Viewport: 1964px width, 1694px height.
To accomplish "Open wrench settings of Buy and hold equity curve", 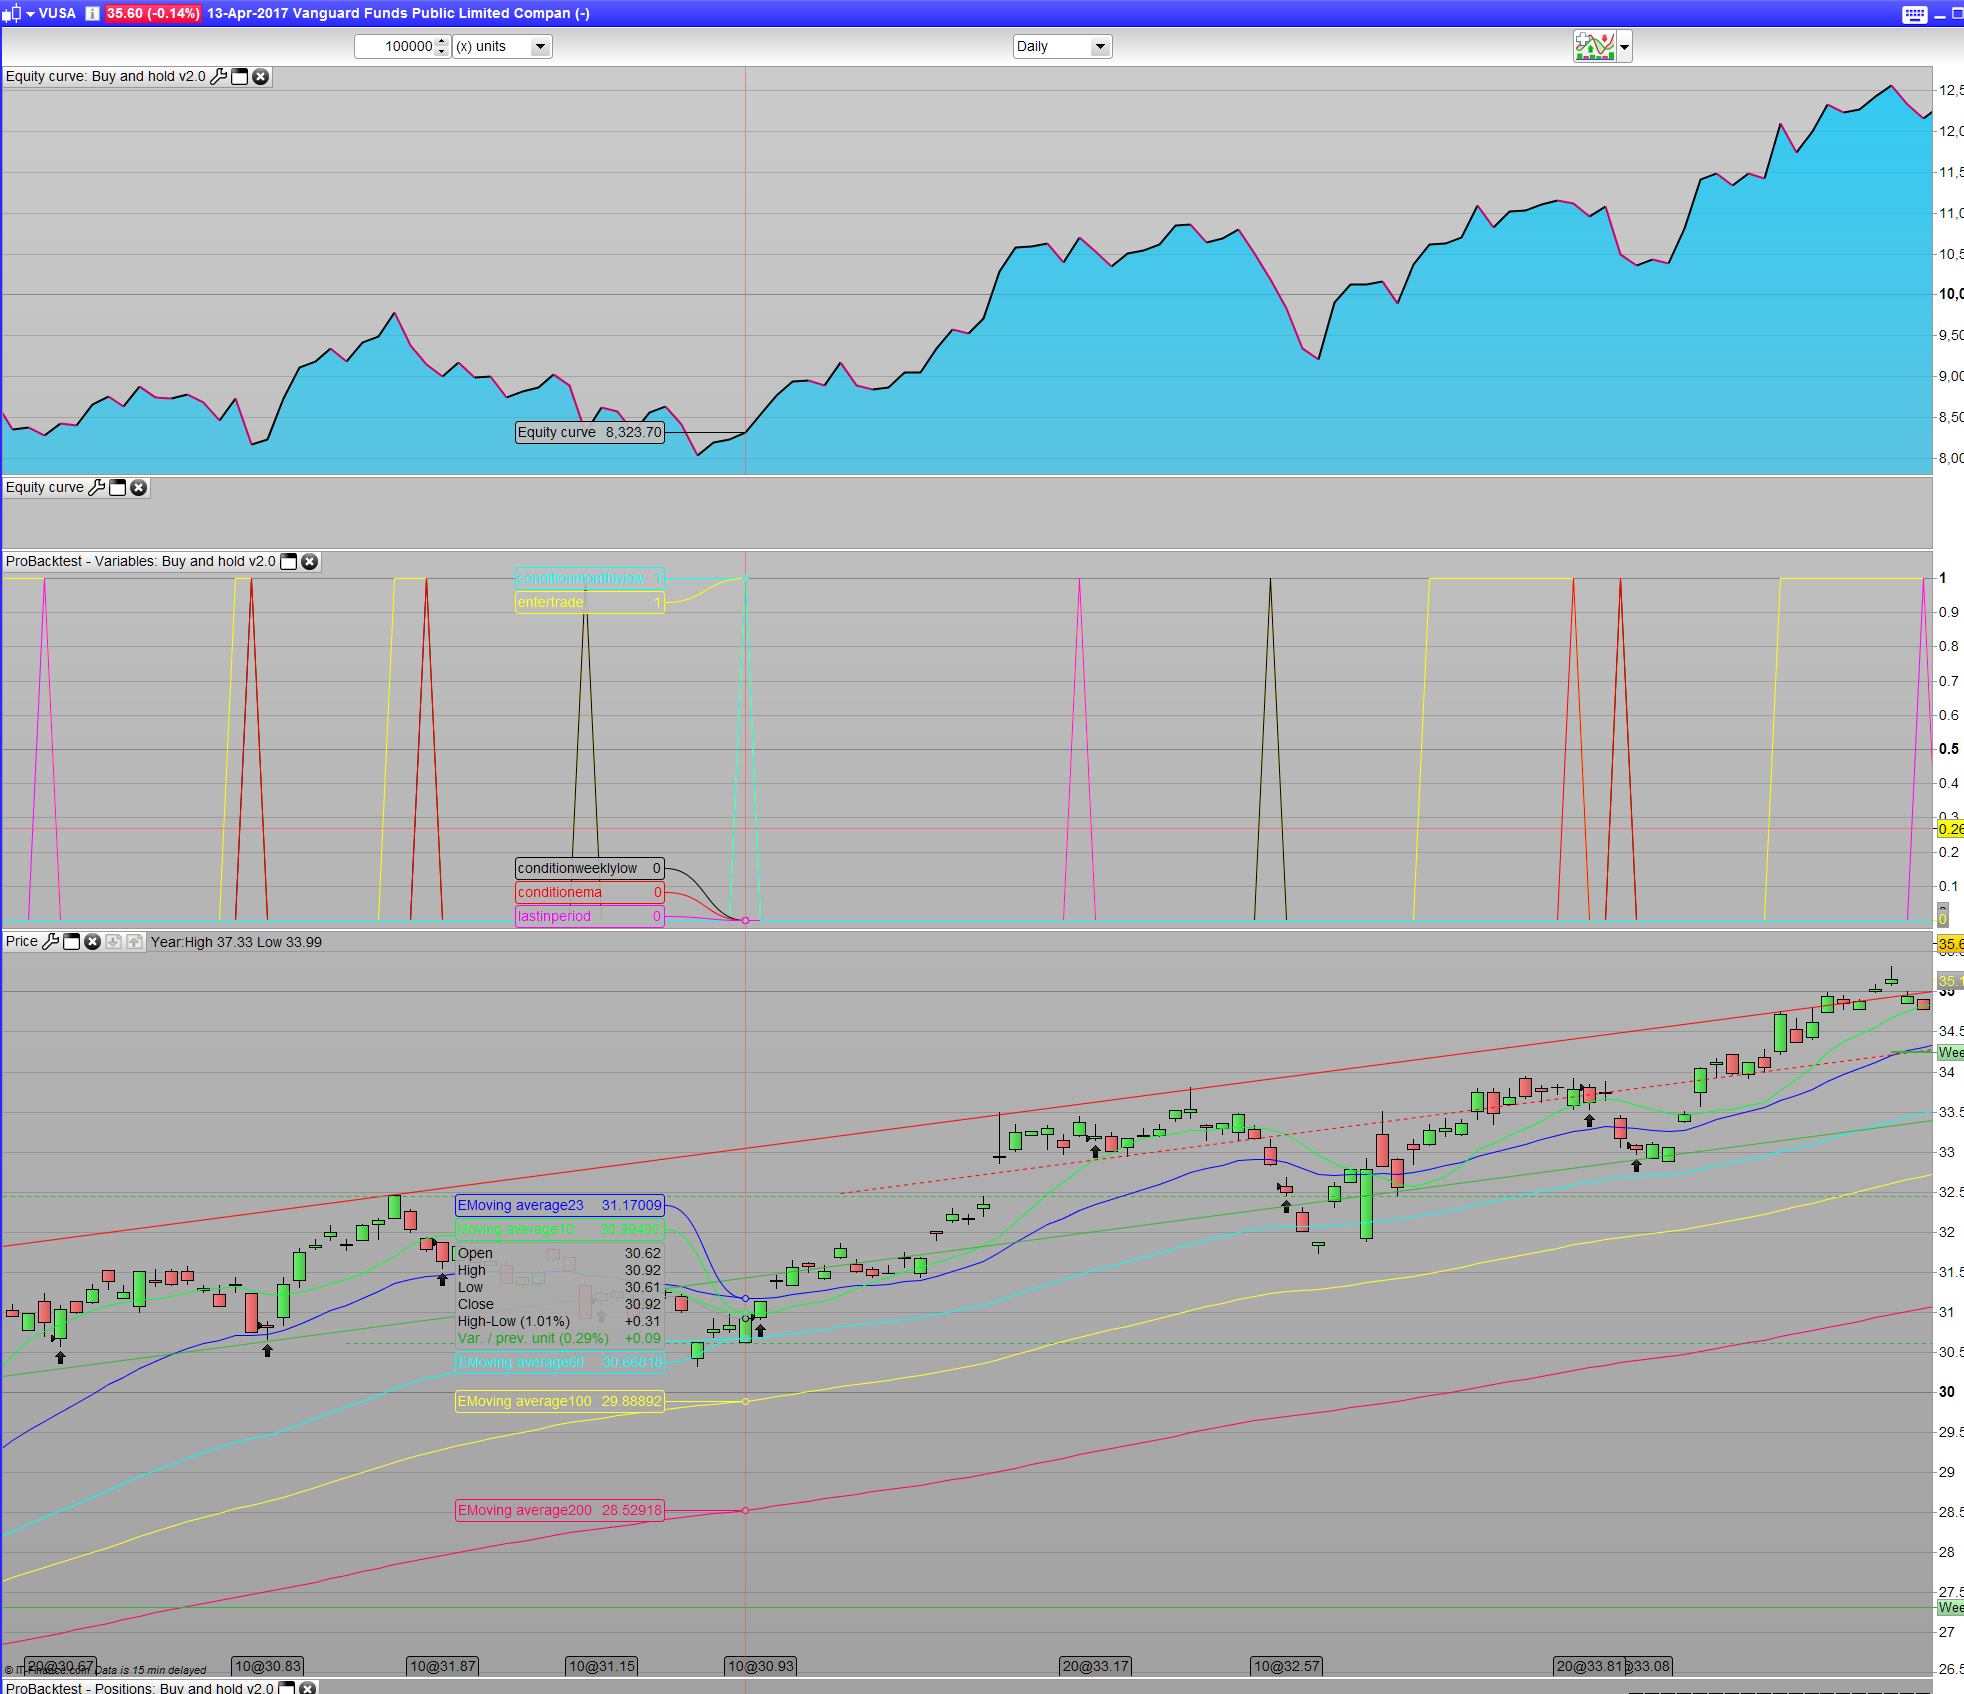I will pyautogui.click(x=218, y=76).
